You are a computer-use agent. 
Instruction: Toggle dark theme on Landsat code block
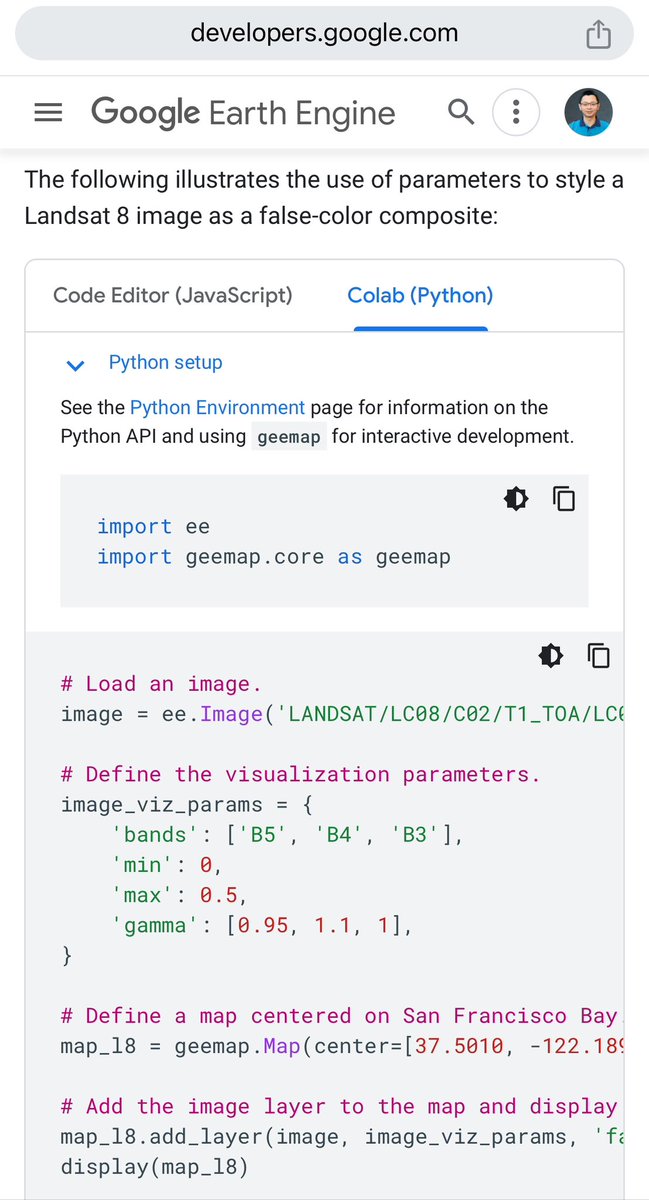tap(550, 655)
